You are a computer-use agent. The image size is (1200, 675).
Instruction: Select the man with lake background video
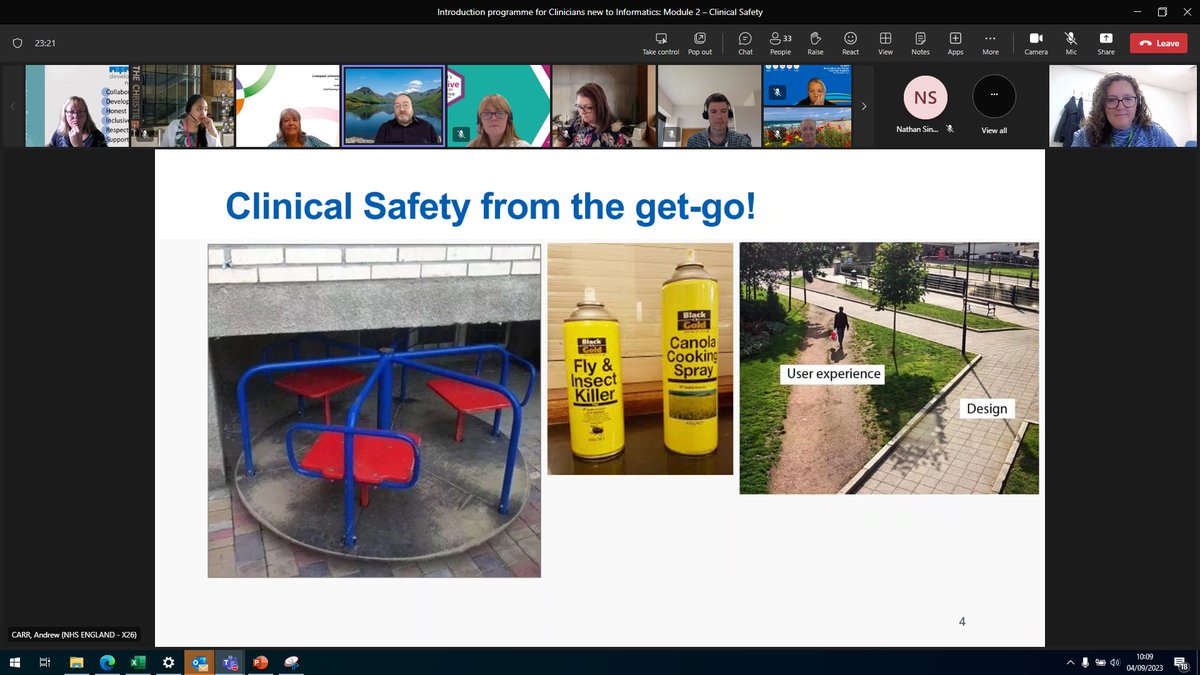click(393, 106)
